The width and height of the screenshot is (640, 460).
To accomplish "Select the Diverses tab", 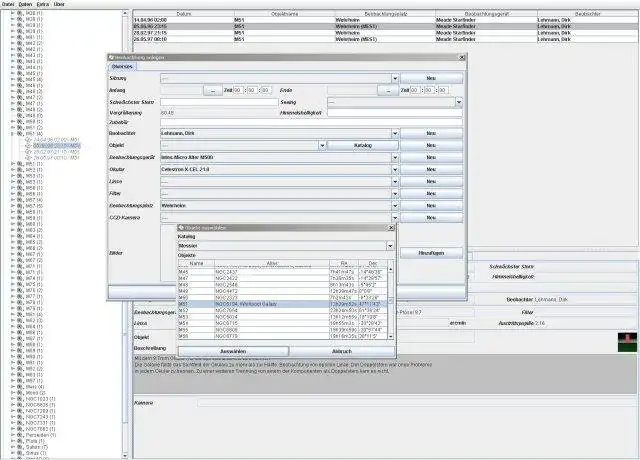I will (x=122, y=66).
